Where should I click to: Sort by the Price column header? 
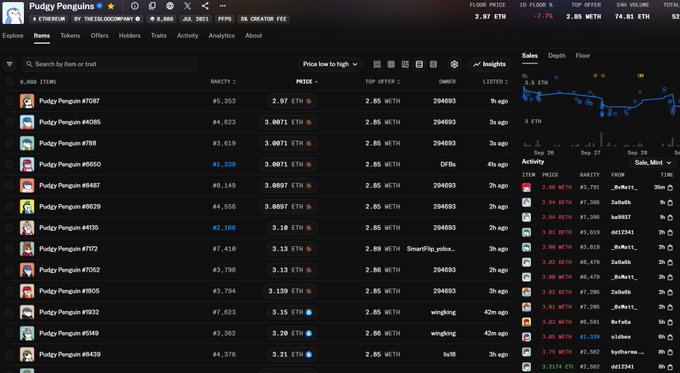pos(307,82)
